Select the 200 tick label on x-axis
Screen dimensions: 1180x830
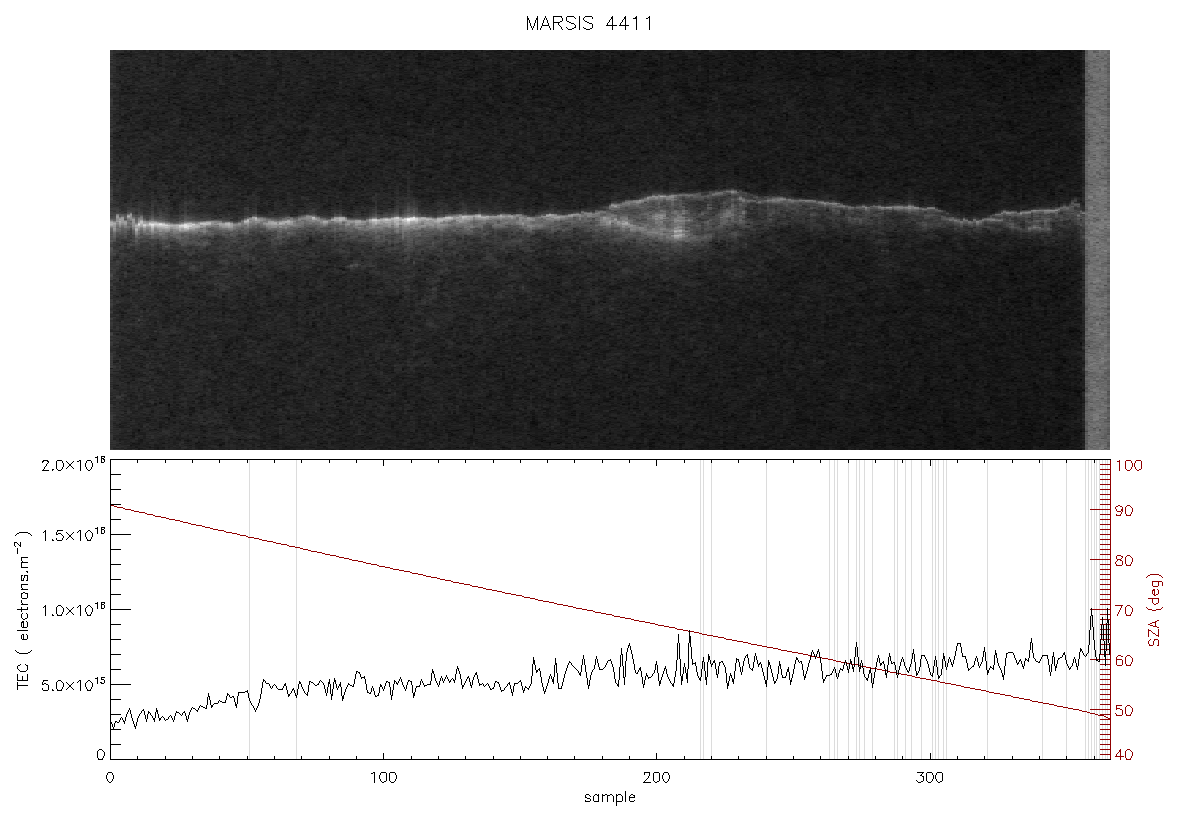(657, 778)
